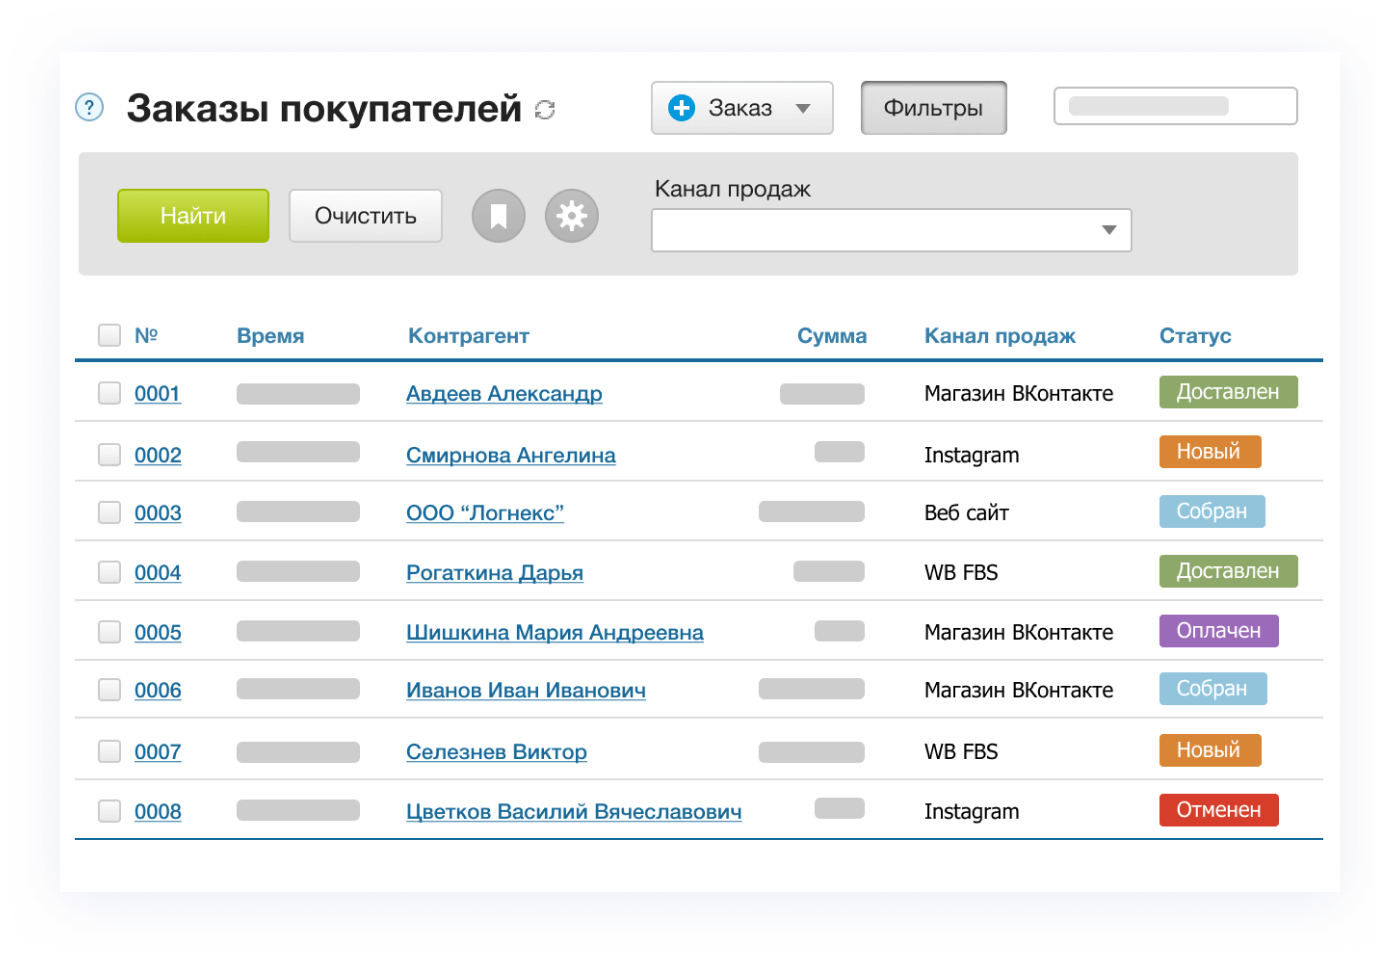
Task: Sort by the Время column header
Action: pyautogui.click(x=270, y=336)
